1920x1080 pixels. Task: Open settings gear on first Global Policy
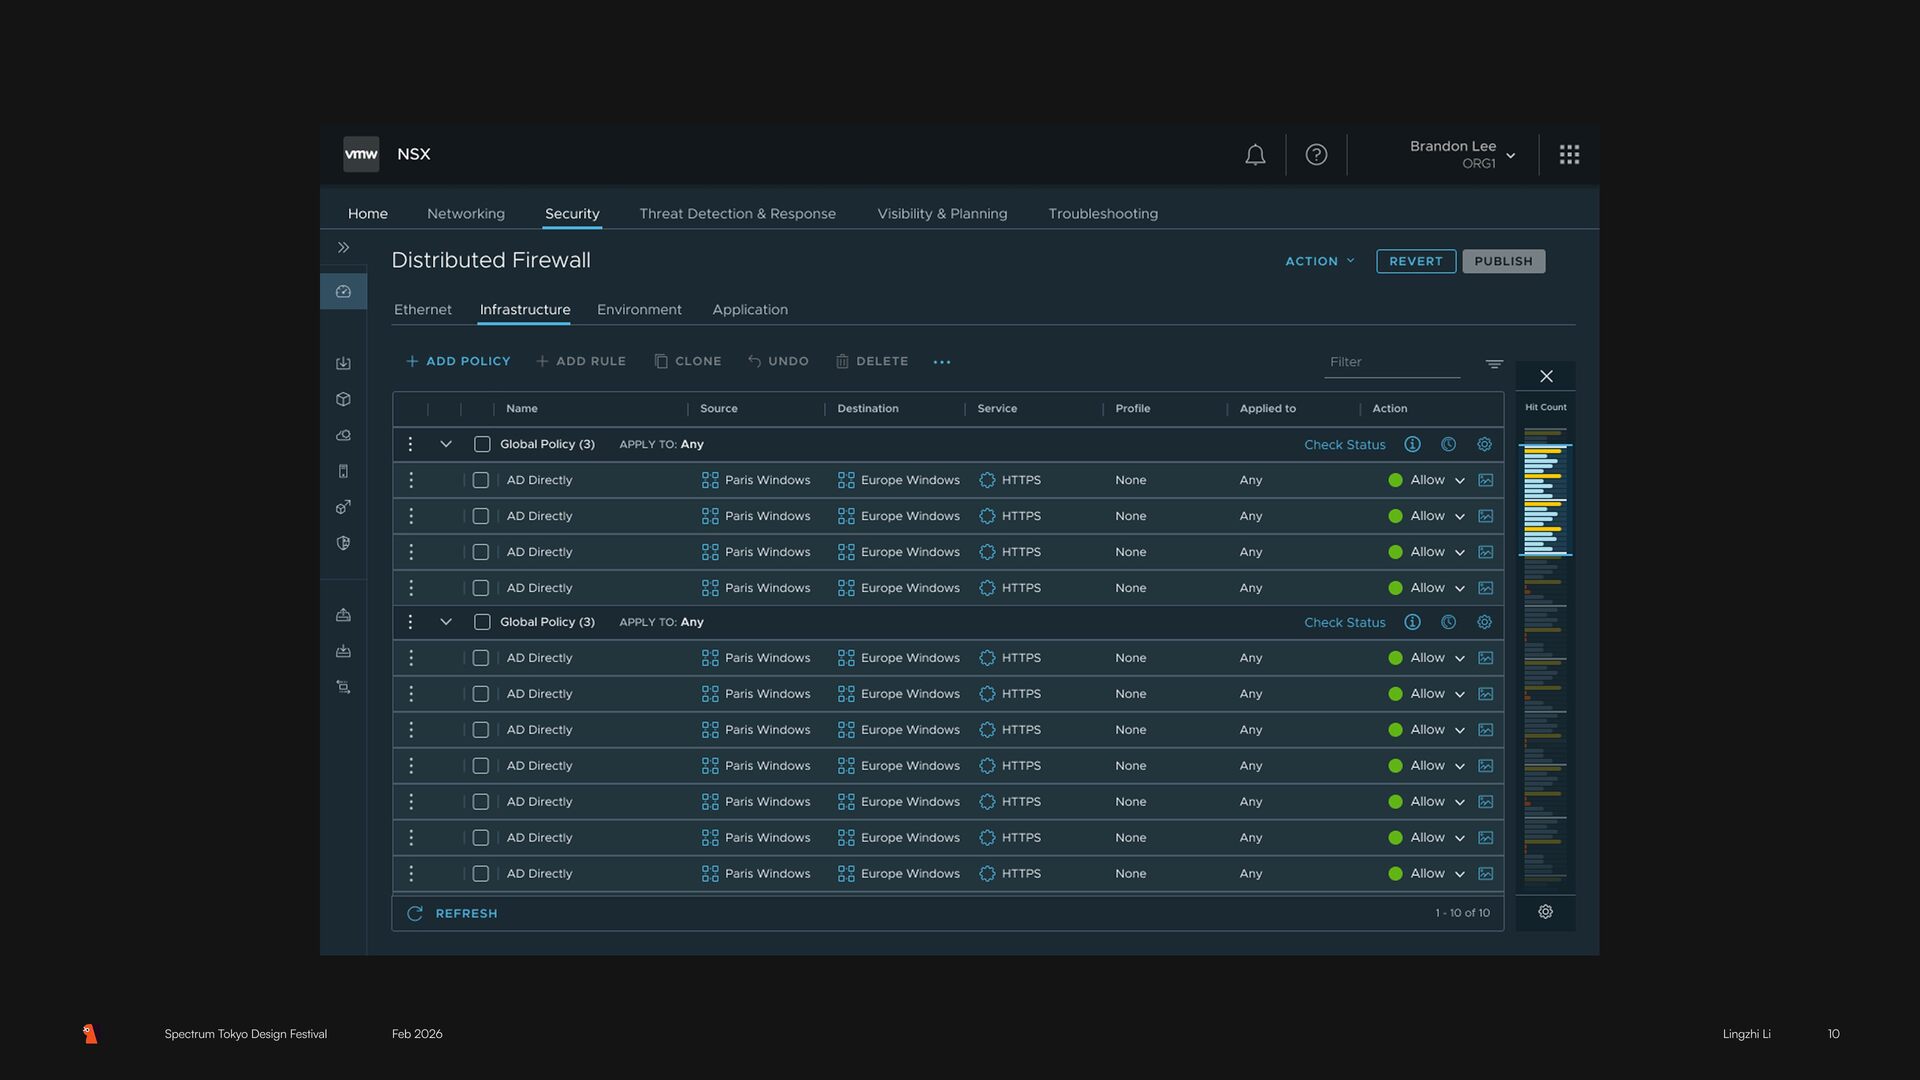click(1484, 444)
